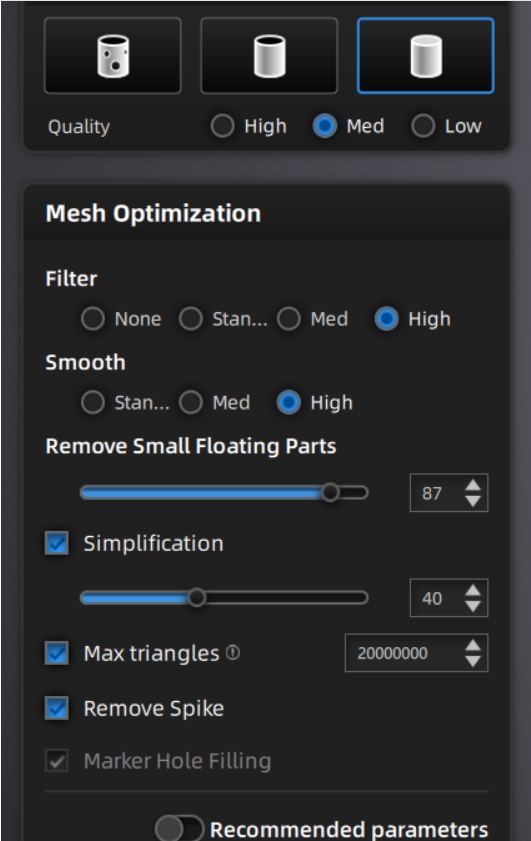This screenshot has width=531, height=841.
Task: Increase the Simplification value with up arrow
Action: click(x=473, y=591)
